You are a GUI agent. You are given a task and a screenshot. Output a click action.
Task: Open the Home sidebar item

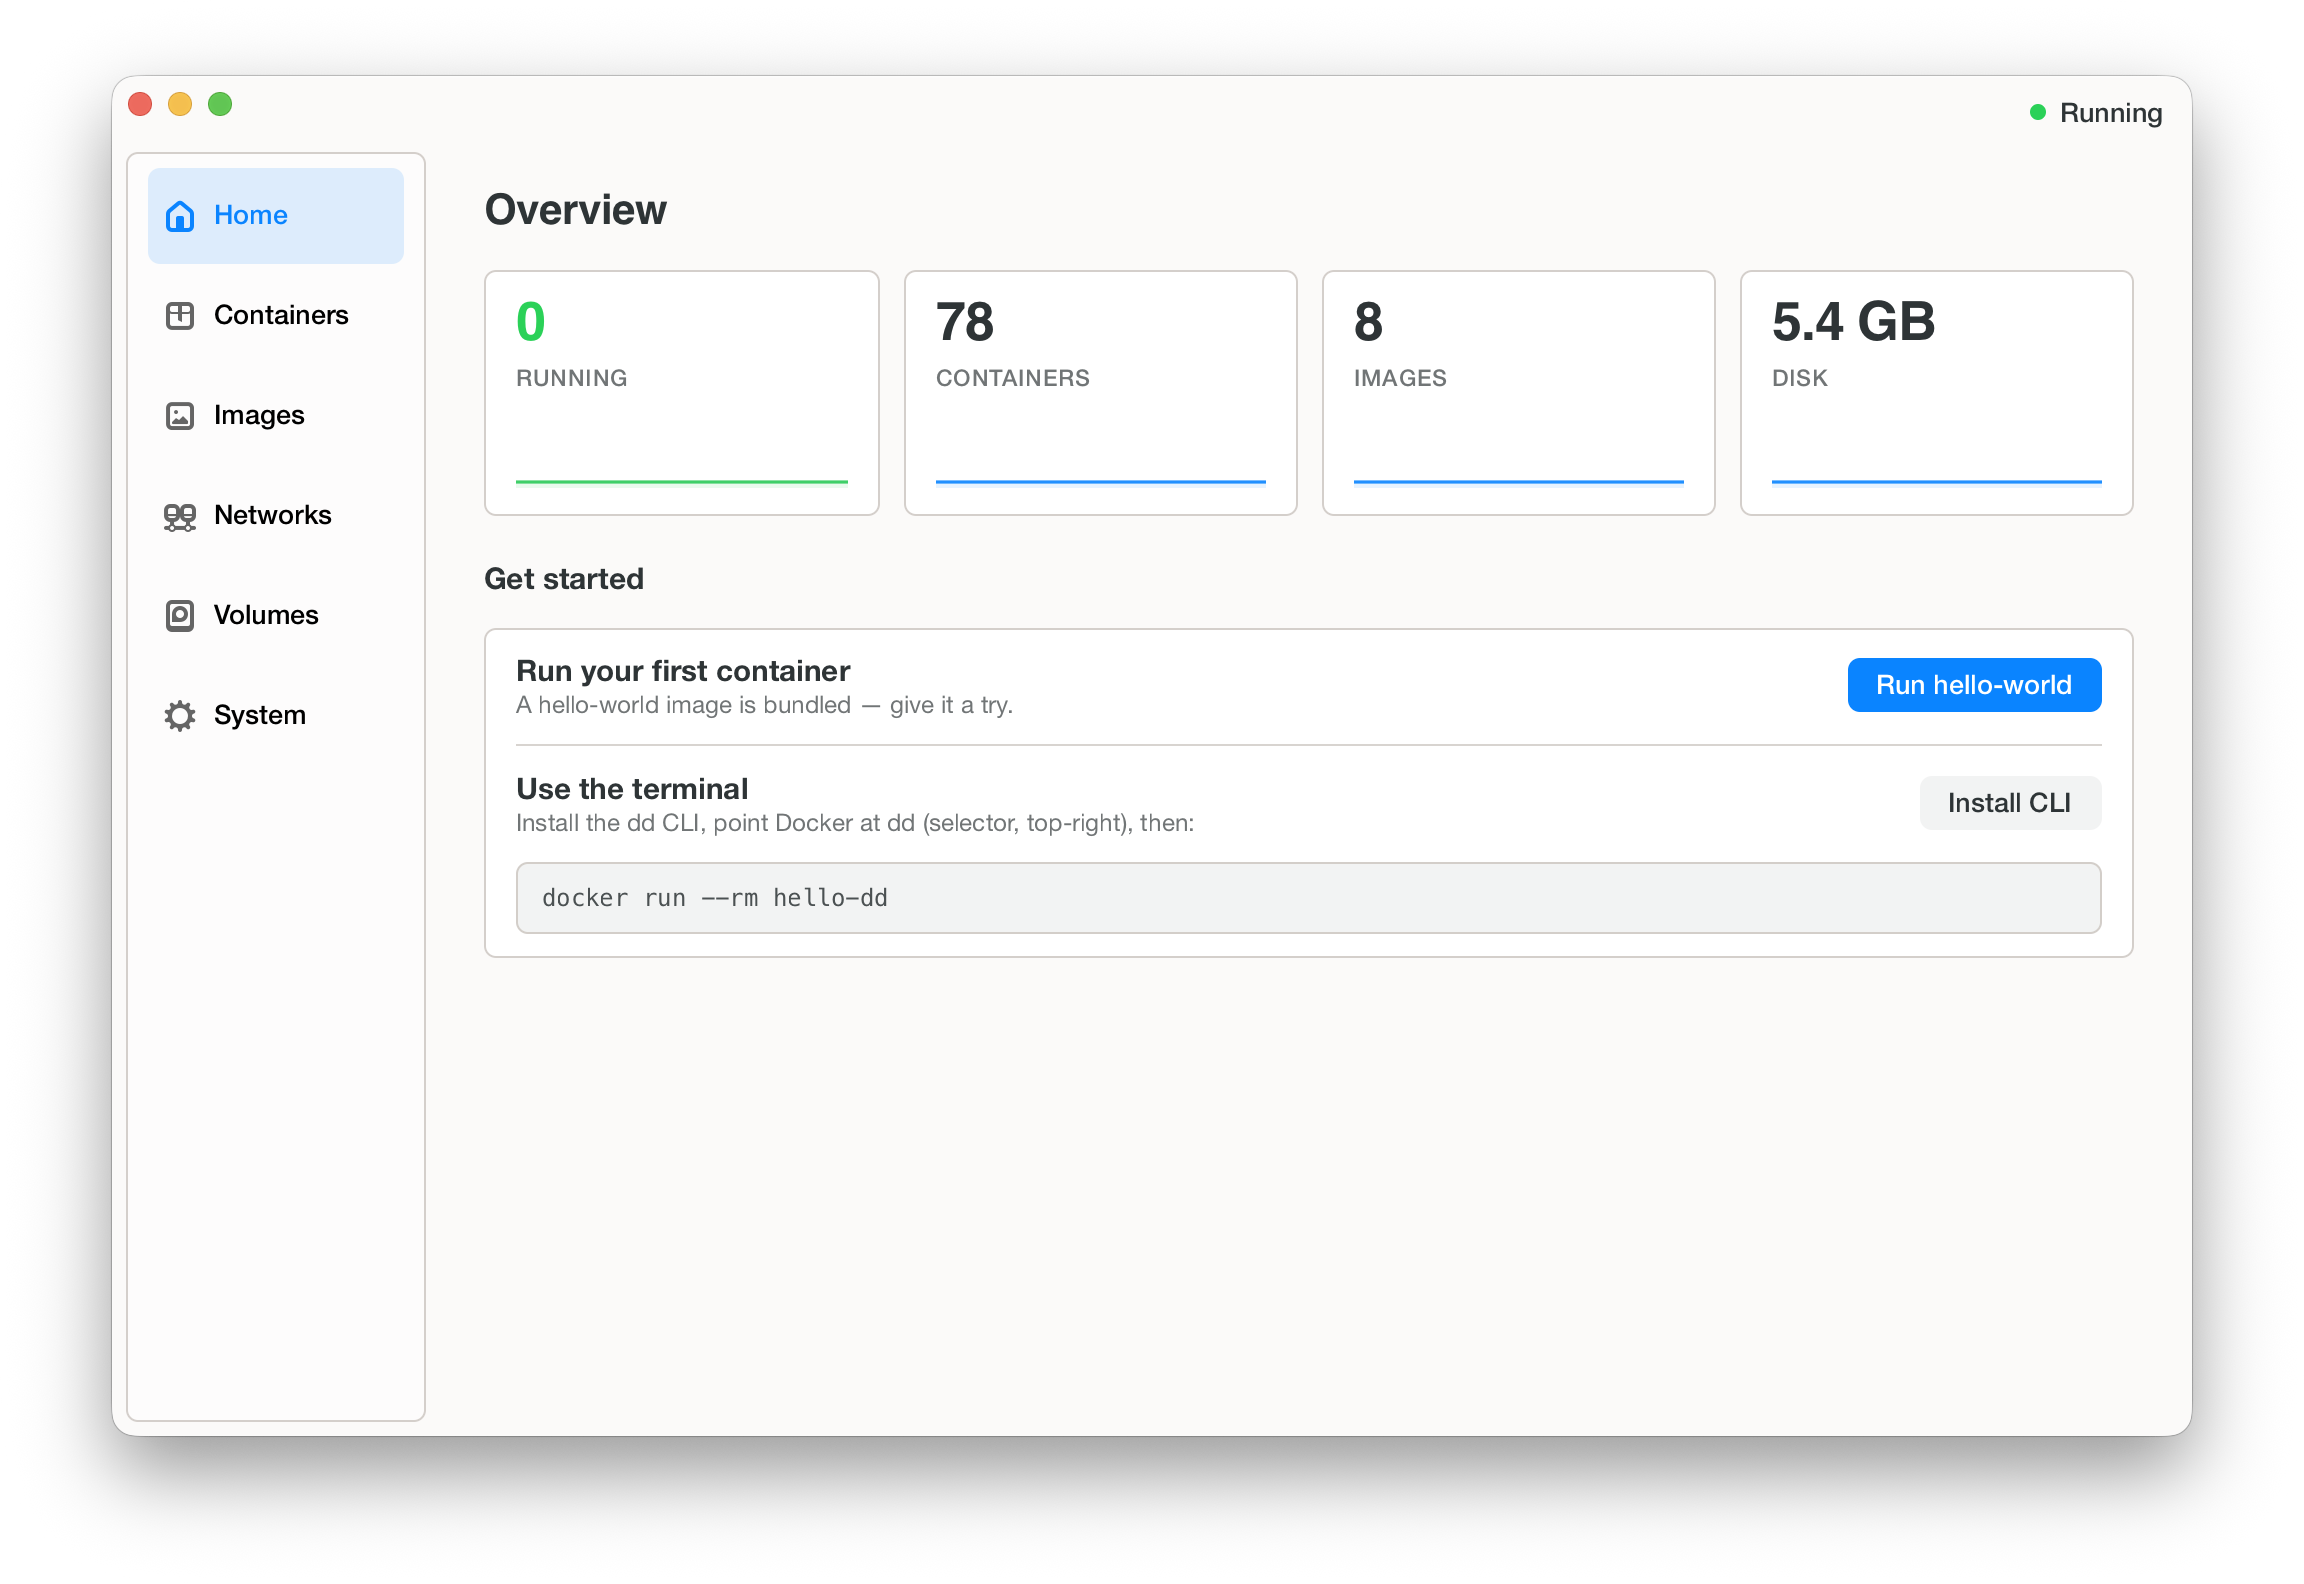276,215
